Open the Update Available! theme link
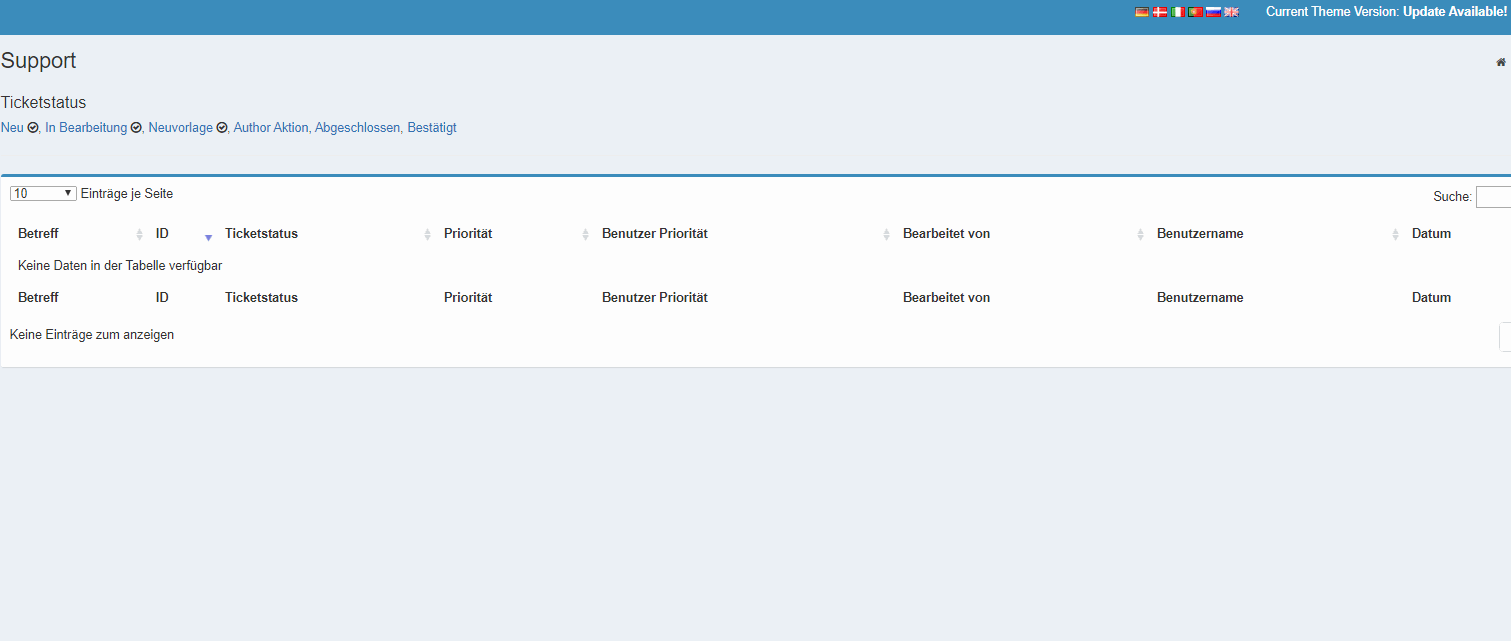 tap(1454, 12)
